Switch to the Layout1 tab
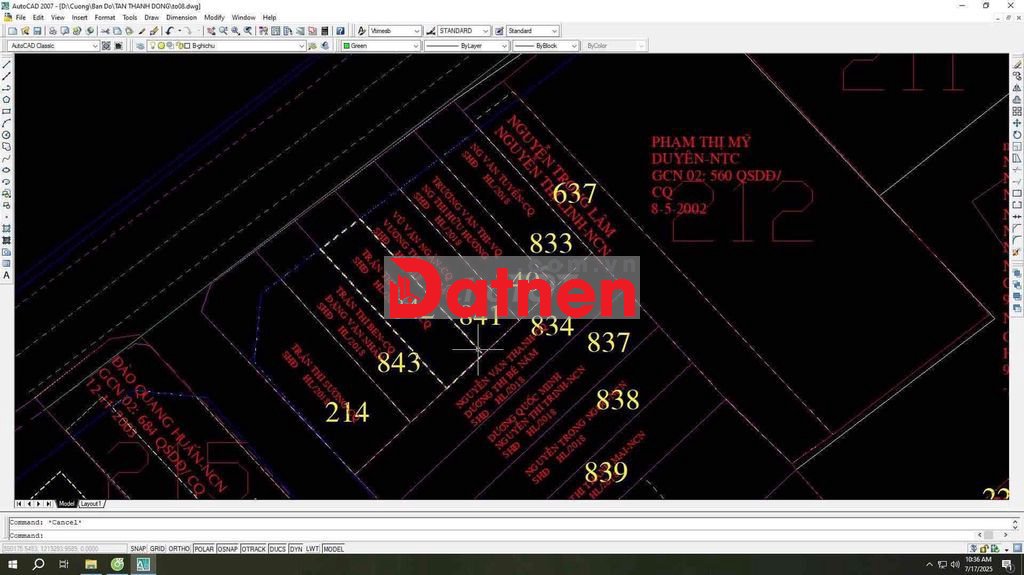This screenshot has height=575, width=1024. tap(91, 504)
